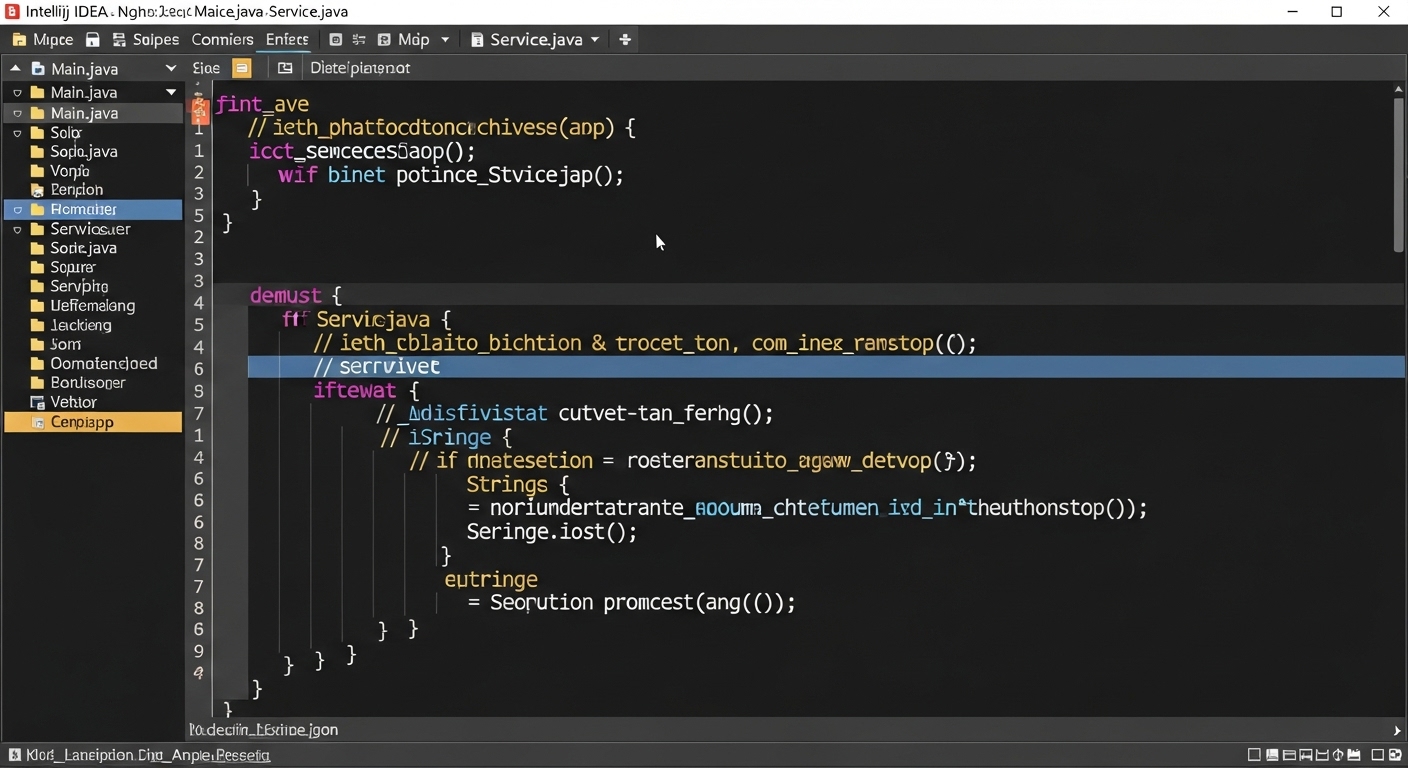The image size is (1408, 768).
Task: Click the Mipce folder icon in toolbar
Action: 18,40
